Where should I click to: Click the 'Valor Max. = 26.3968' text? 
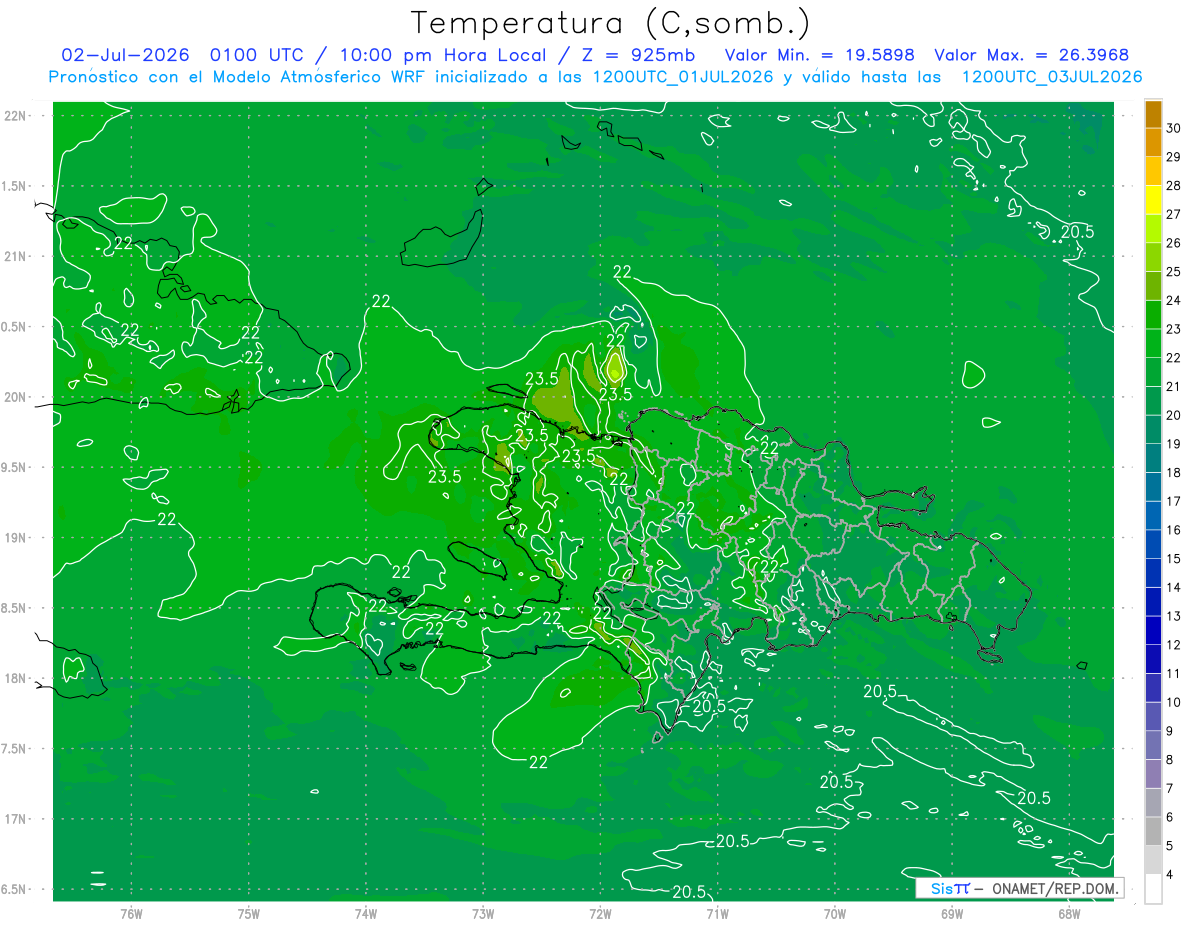click(1031, 55)
